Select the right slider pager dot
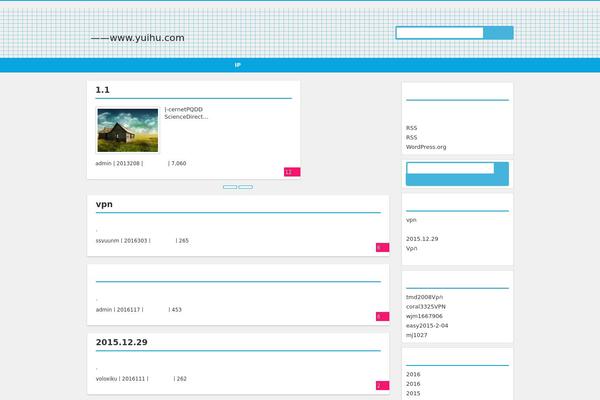Image resolution: width=600 pixels, height=400 pixels. pos(246,187)
